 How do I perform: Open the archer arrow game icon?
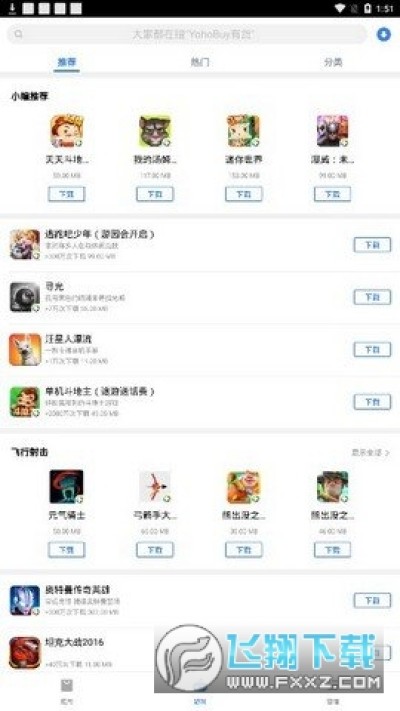[155, 487]
